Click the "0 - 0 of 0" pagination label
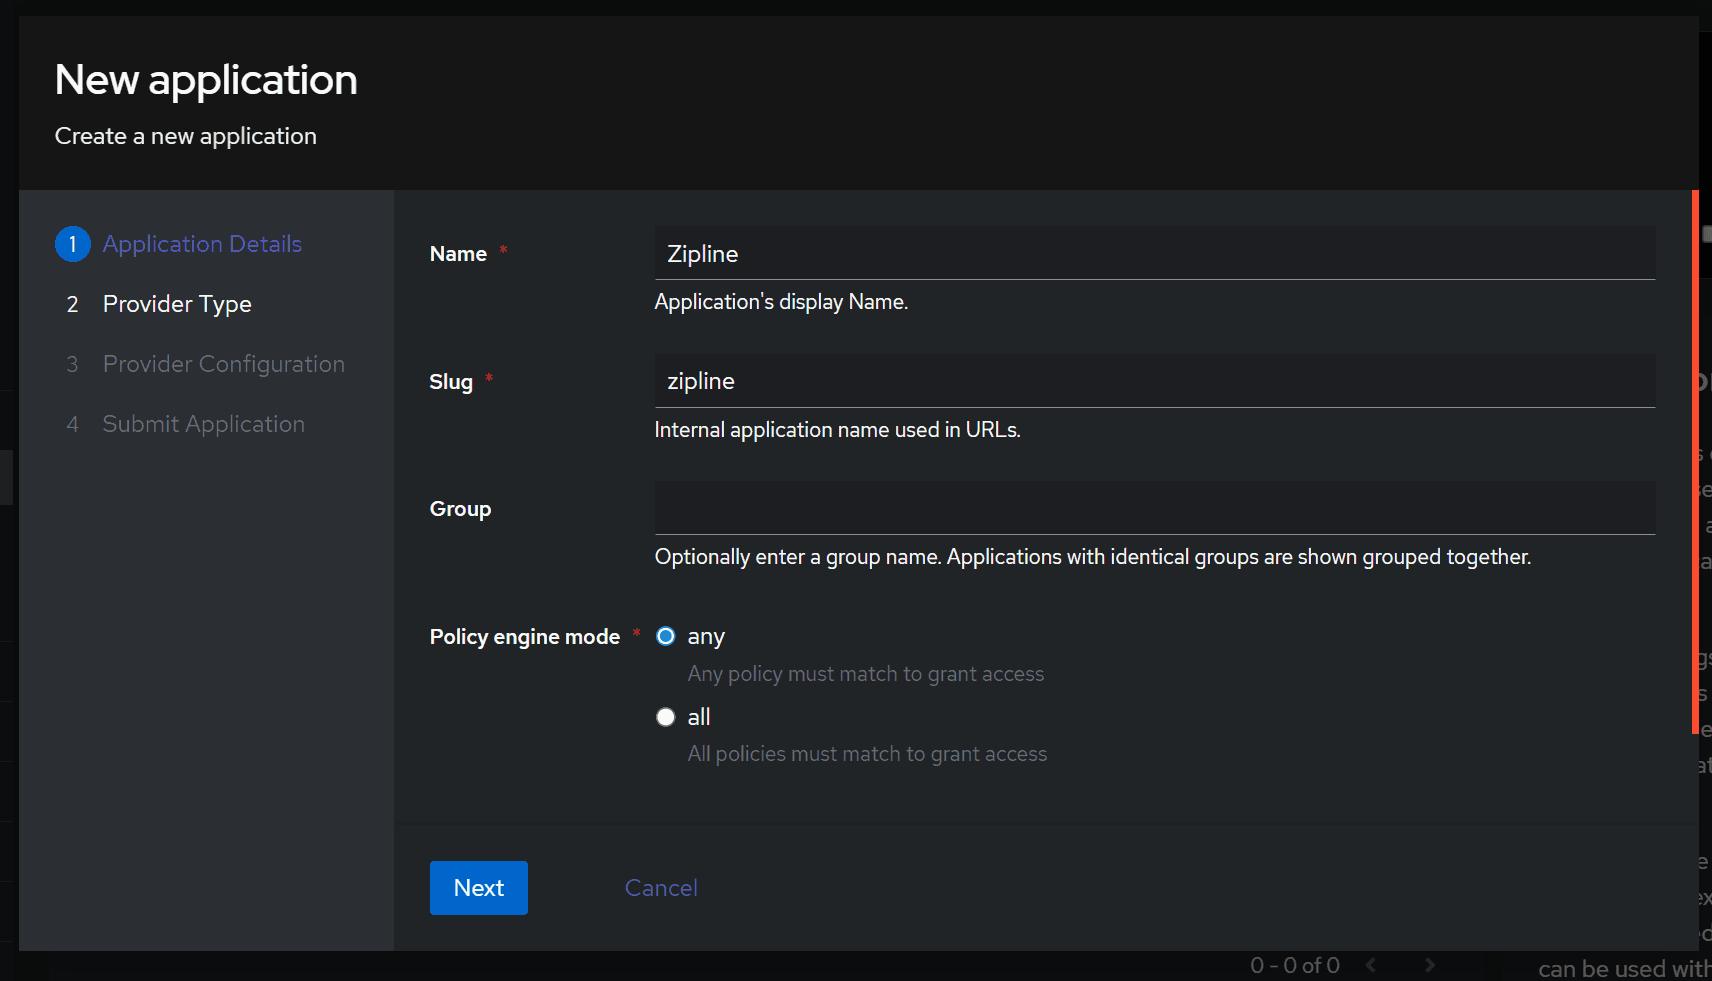Screen dimensions: 1712x981 click(x=1294, y=964)
